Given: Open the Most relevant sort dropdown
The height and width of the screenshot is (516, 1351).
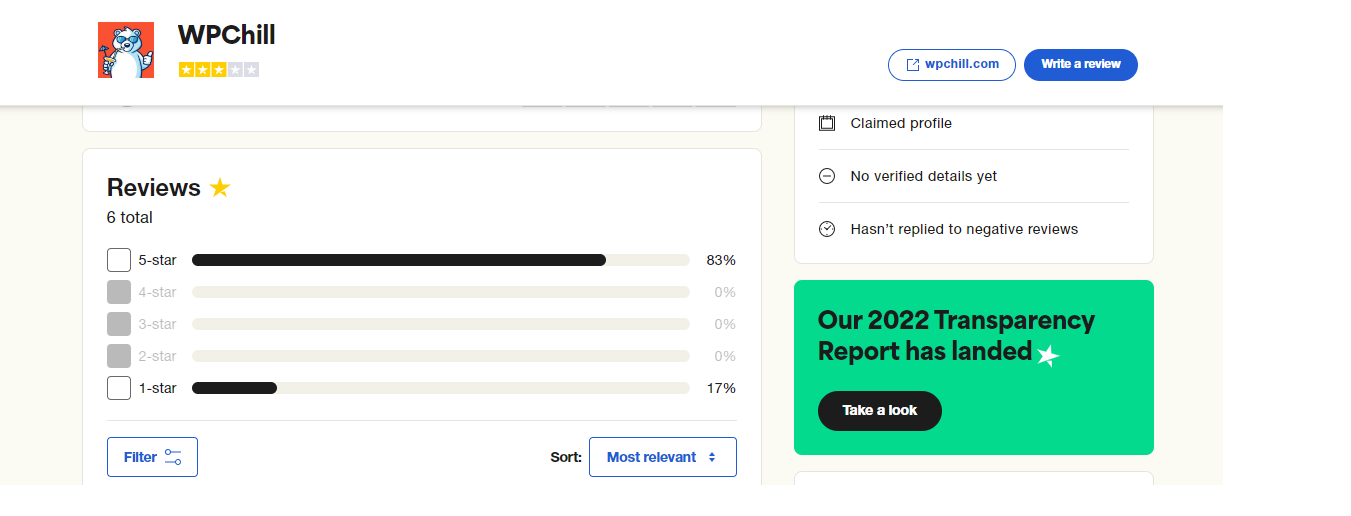Looking at the screenshot, I should pos(663,457).
